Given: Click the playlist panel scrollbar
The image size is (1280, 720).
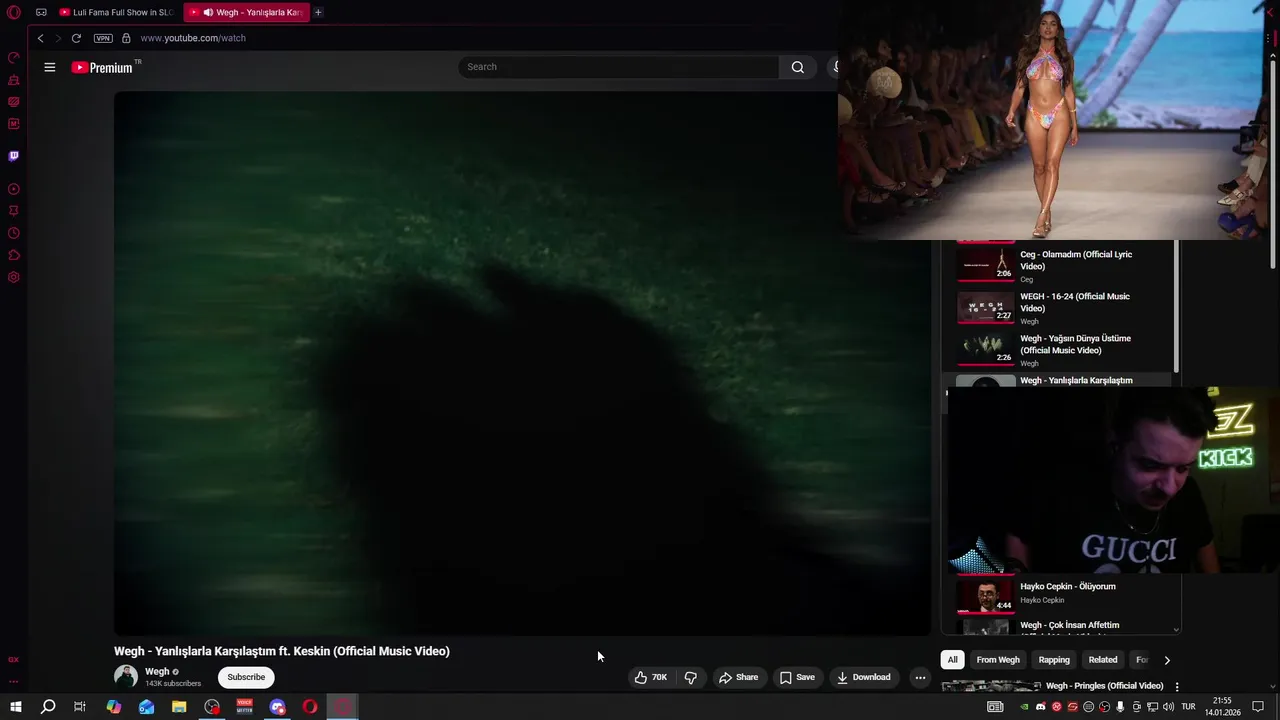Looking at the screenshot, I should point(1176,305).
